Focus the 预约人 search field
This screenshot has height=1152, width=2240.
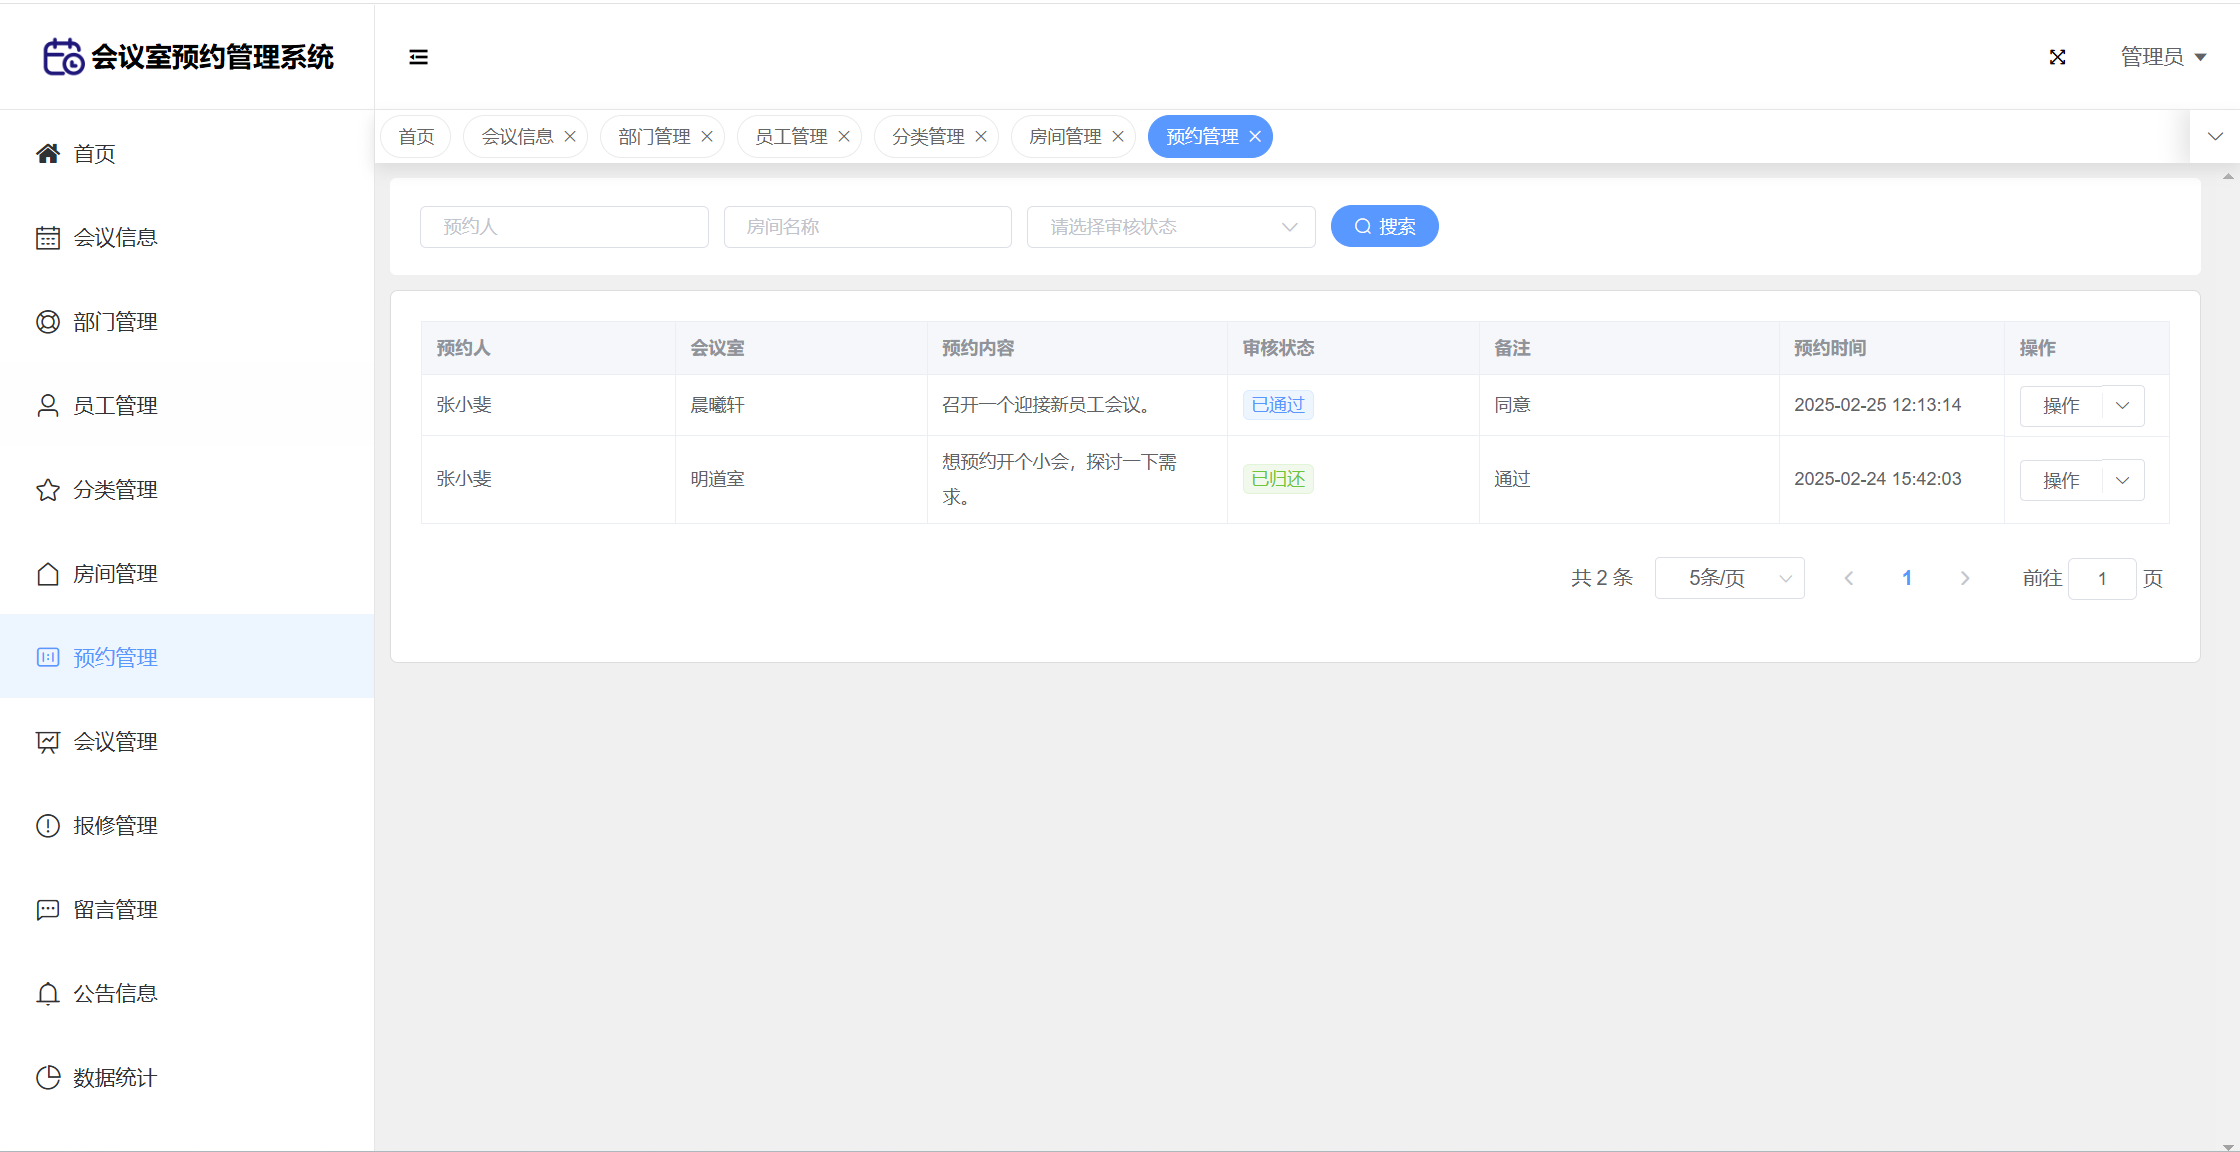pos(564,227)
